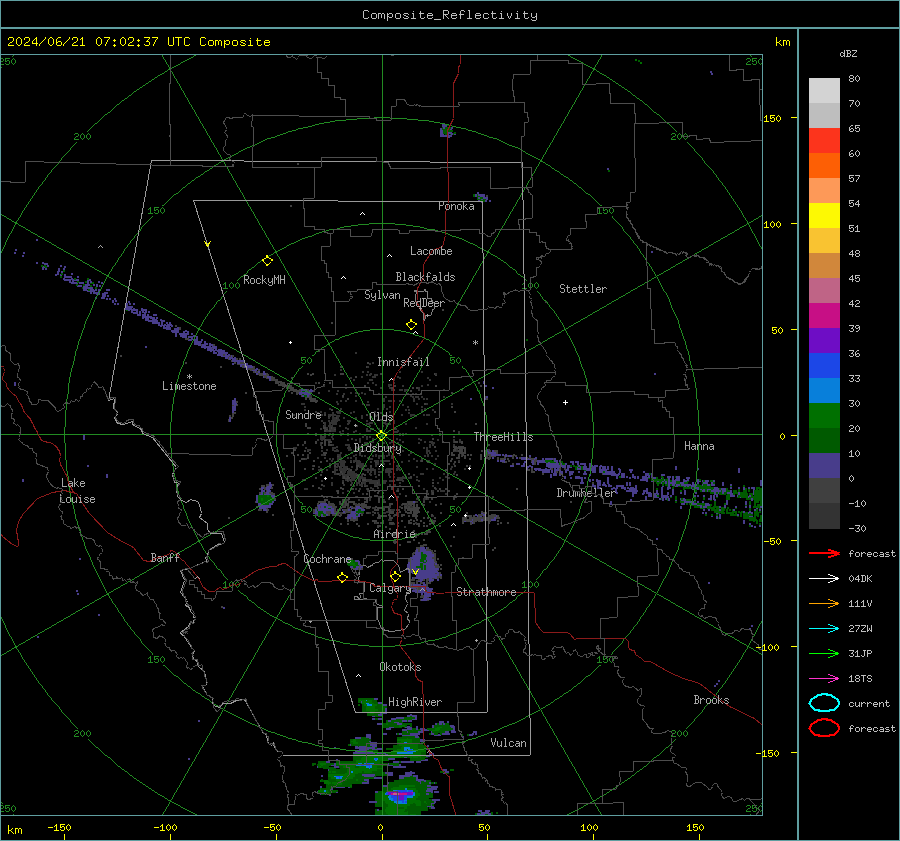900x841 pixels.
Task: Click the Didsbury city label
Action: pyautogui.click(x=377, y=448)
